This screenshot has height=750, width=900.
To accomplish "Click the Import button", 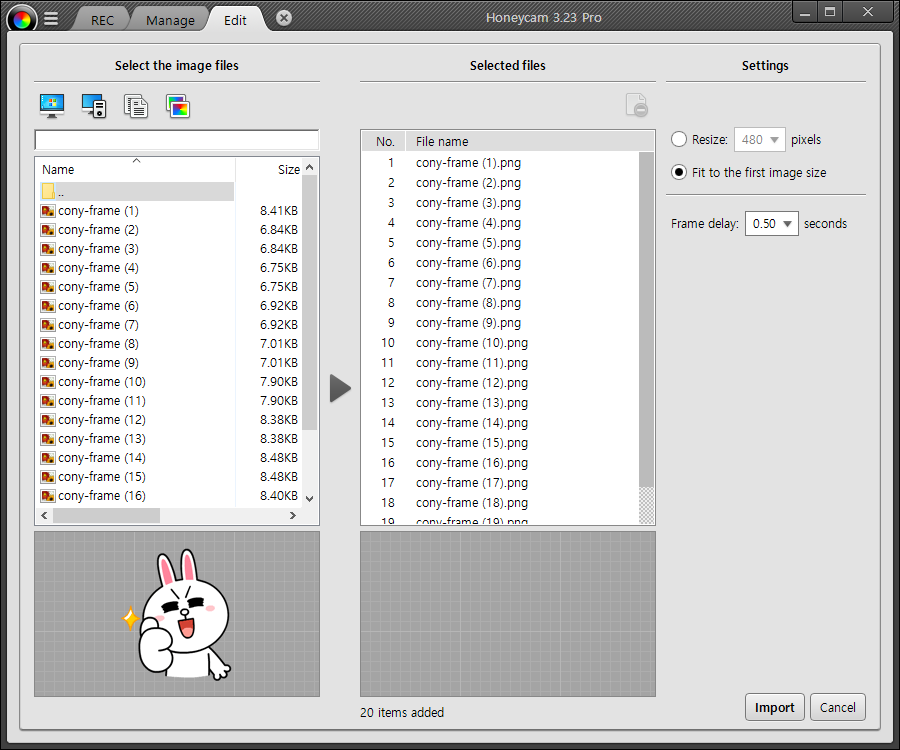I will pos(774,707).
